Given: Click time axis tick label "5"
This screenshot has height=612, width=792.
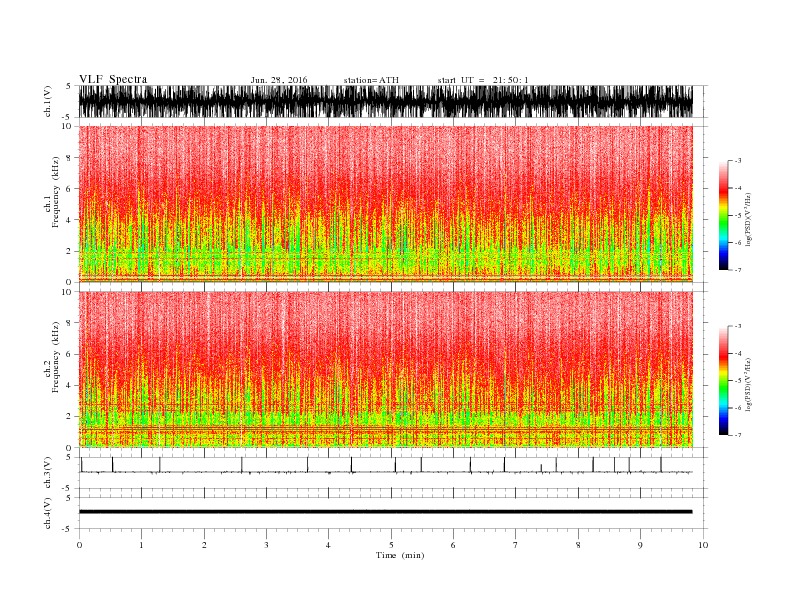Looking at the screenshot, I should [391, 545].
